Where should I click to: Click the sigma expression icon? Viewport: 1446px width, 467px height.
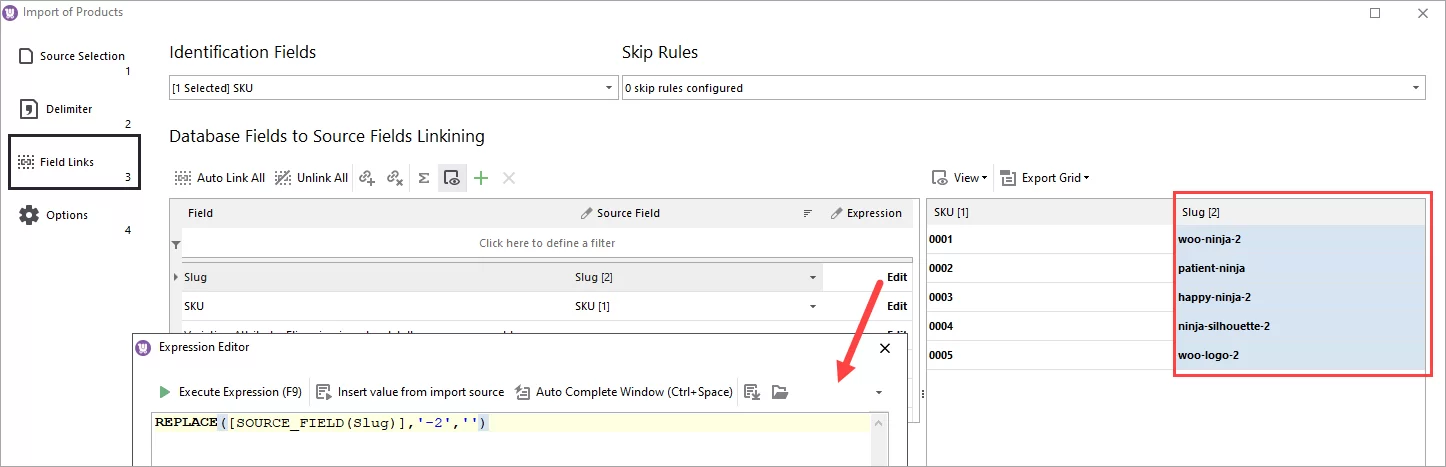[x=424, y=178]
